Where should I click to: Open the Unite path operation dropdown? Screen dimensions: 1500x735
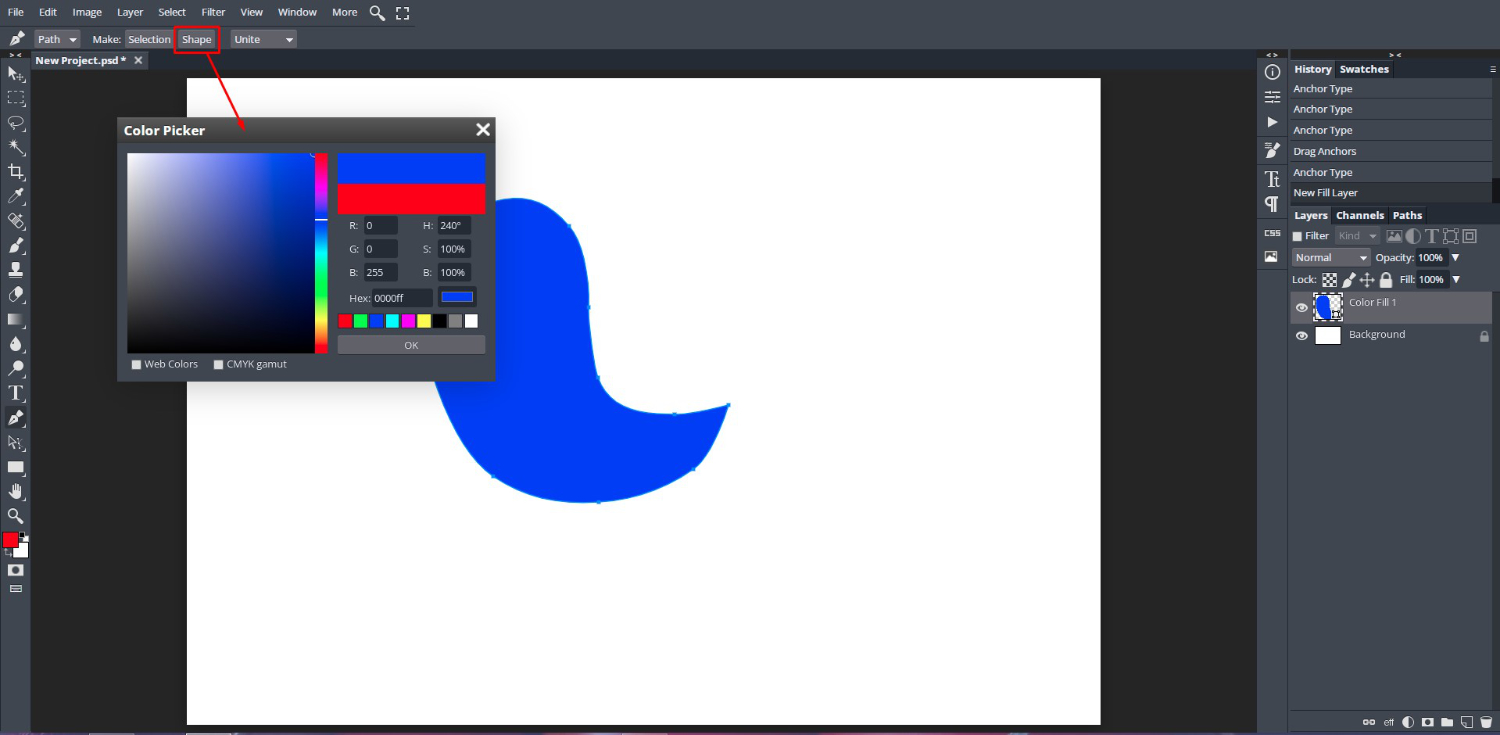pyautogui.click(x=264, y=39)
